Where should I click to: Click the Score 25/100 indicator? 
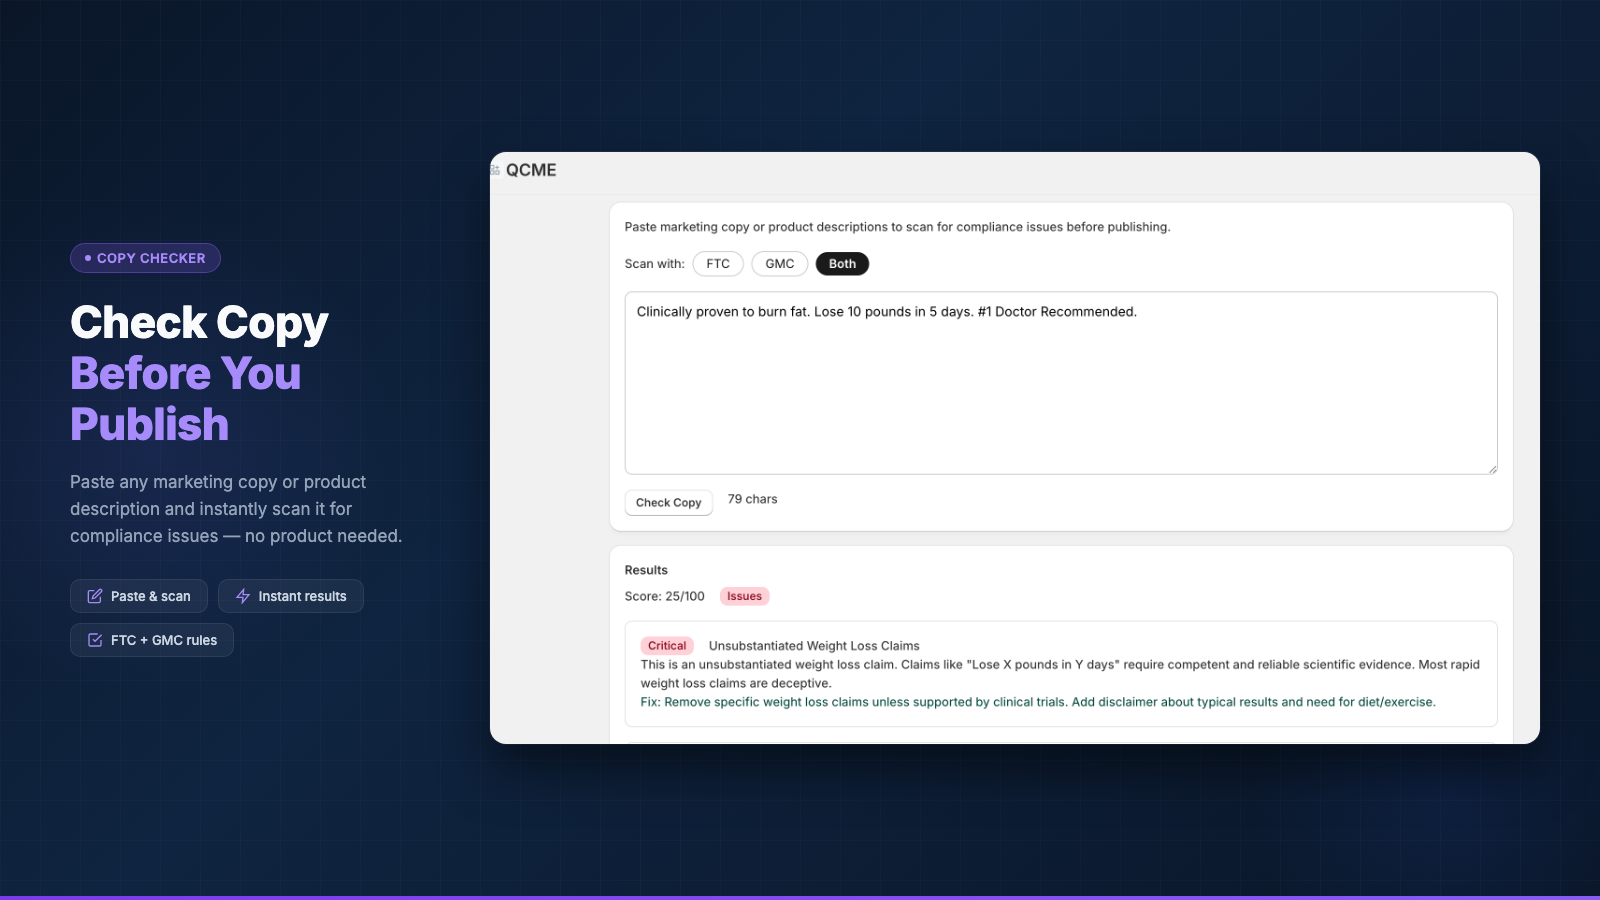pos(663,596)
